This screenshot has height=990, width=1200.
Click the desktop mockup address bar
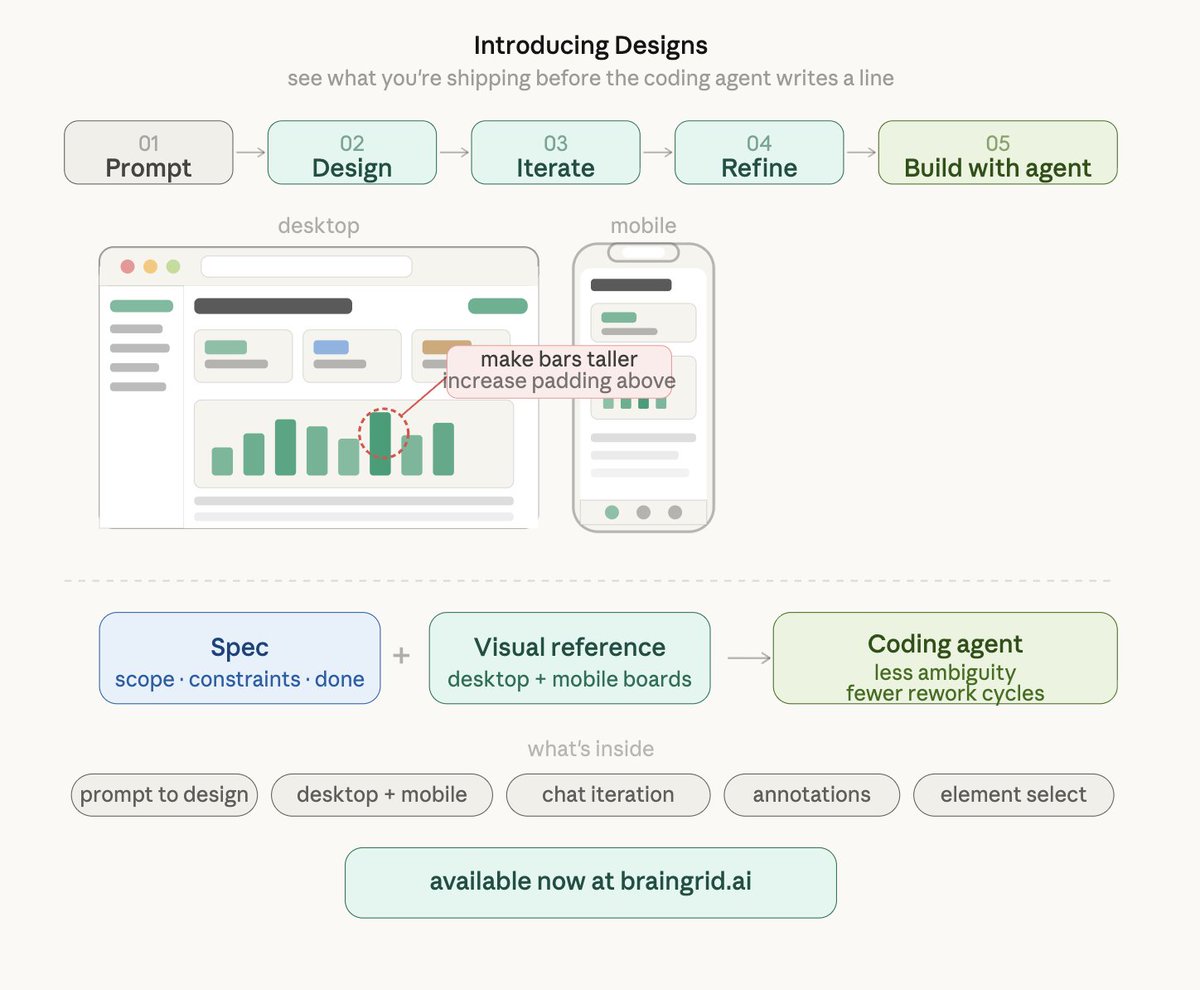click(306, 266)
